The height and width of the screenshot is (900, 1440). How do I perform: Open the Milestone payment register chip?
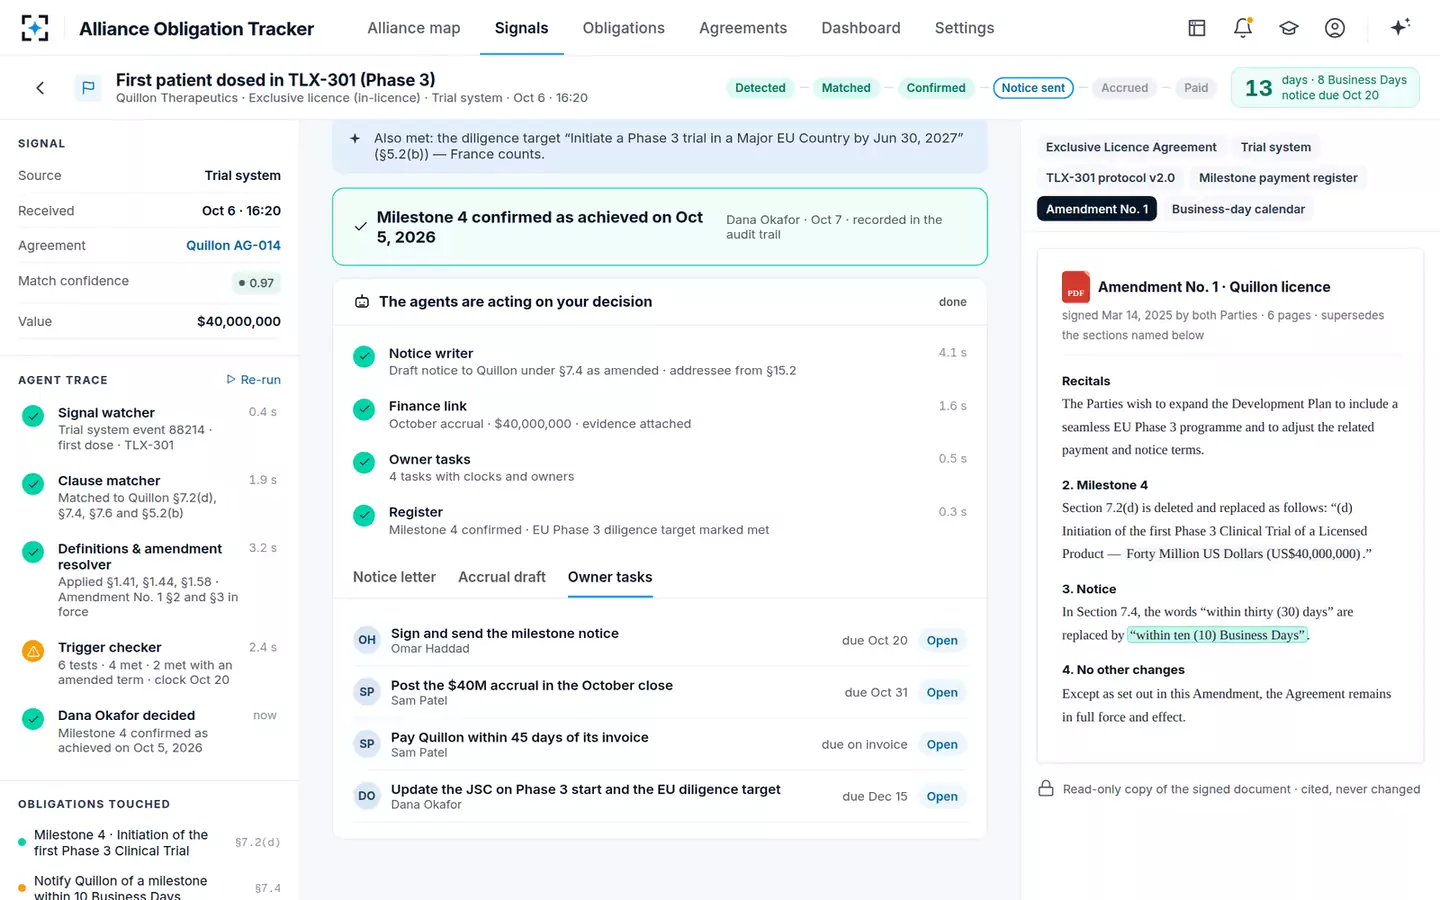point(1278,178)
